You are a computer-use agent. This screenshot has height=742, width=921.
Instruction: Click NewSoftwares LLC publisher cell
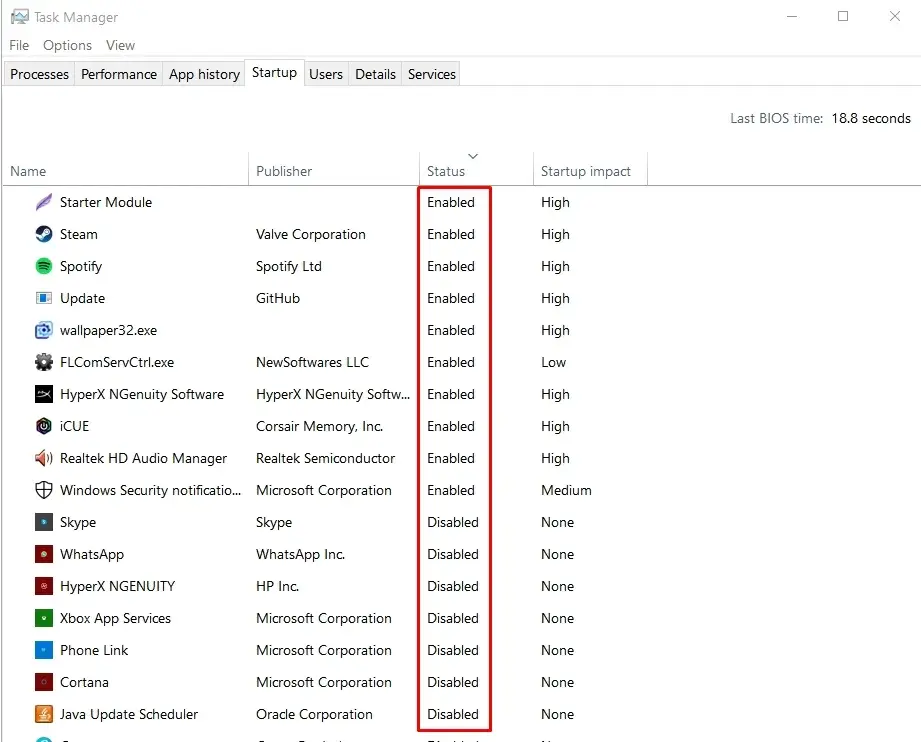(312, 362)
